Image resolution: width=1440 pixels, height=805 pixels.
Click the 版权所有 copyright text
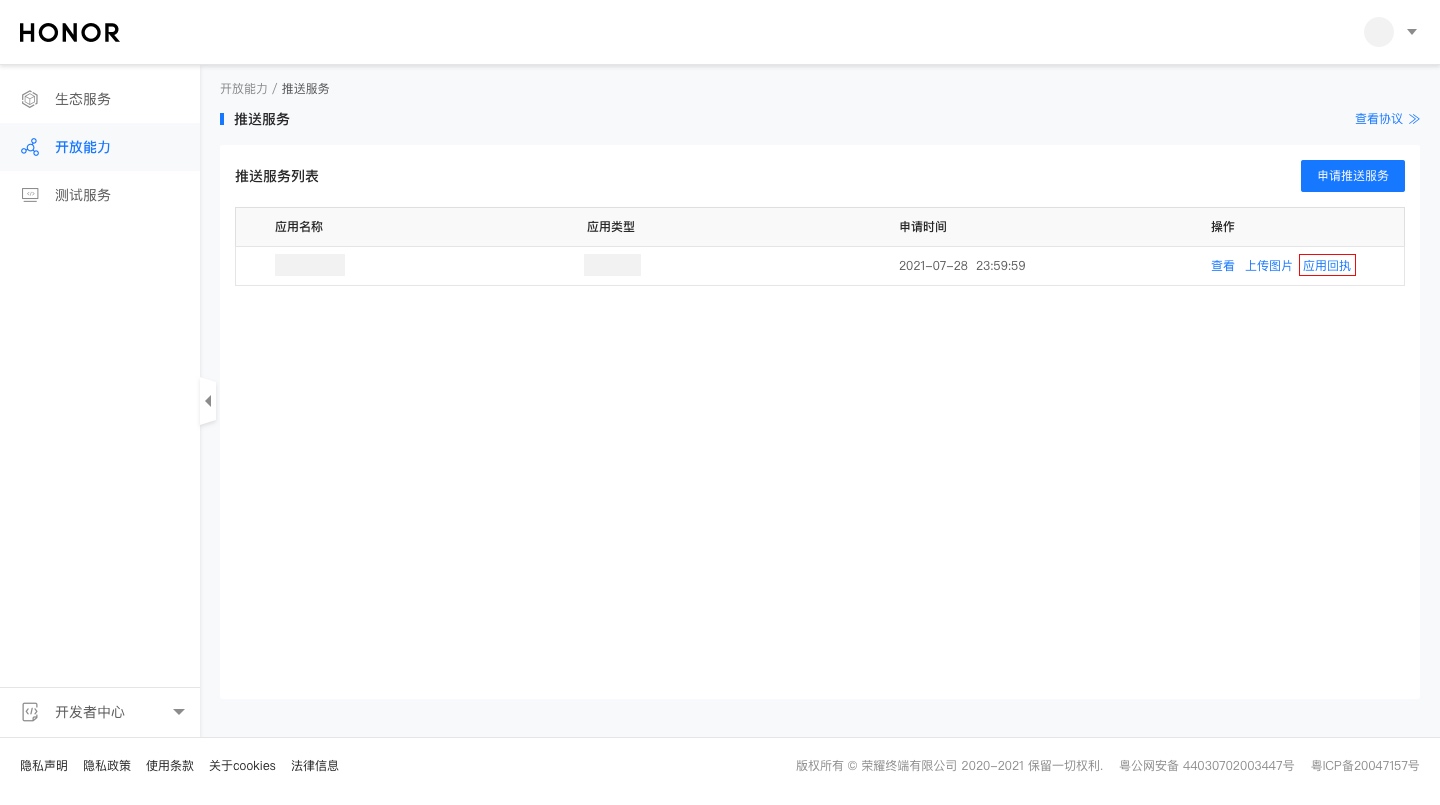[950, 766]
